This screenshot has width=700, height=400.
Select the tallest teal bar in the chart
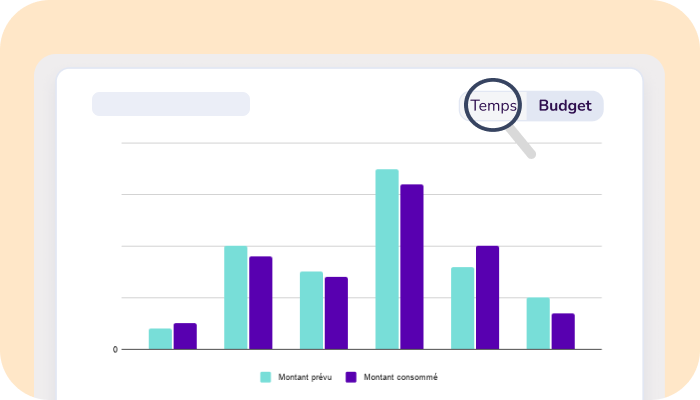coord(387,259)
